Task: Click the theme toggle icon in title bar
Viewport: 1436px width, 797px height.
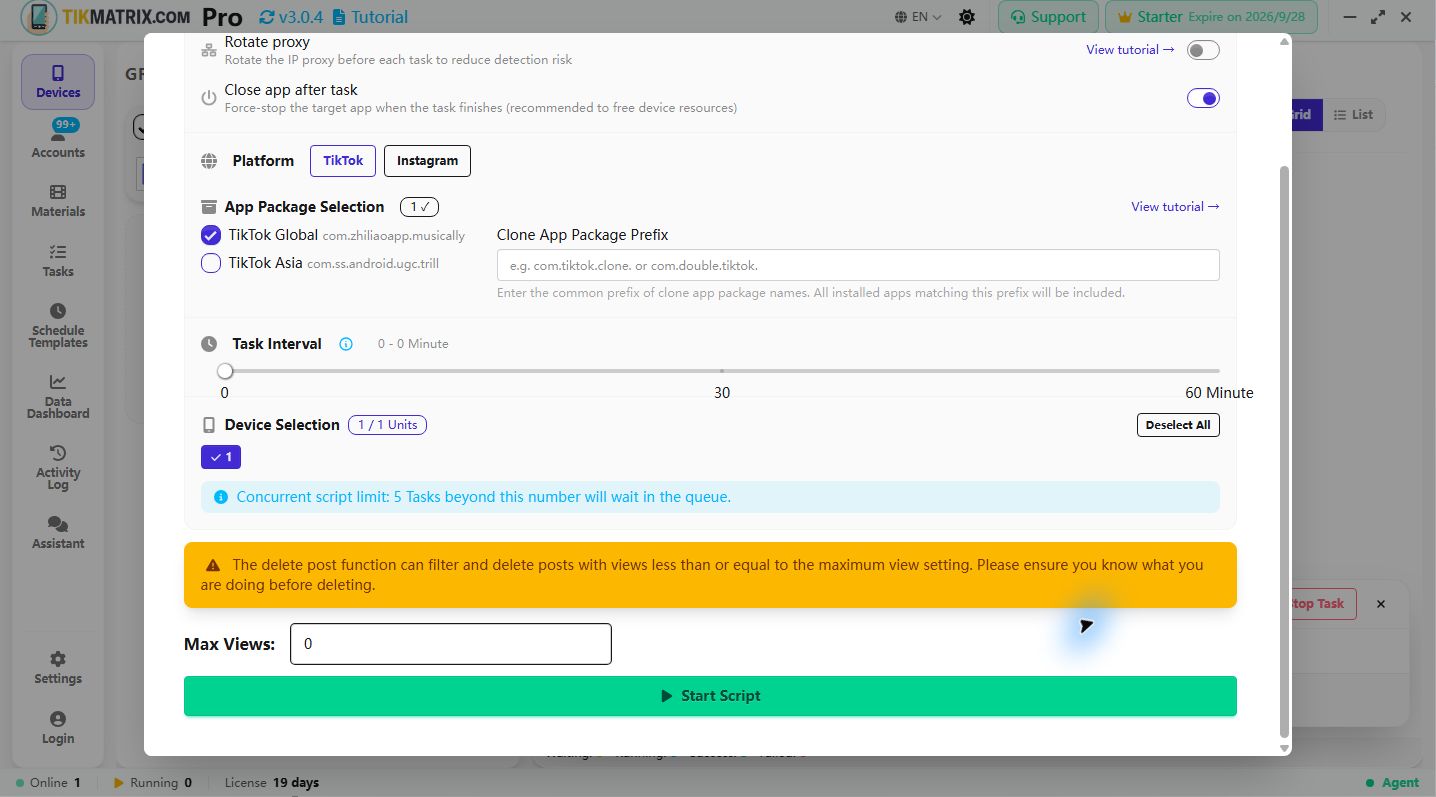Action: pos(966,17)
